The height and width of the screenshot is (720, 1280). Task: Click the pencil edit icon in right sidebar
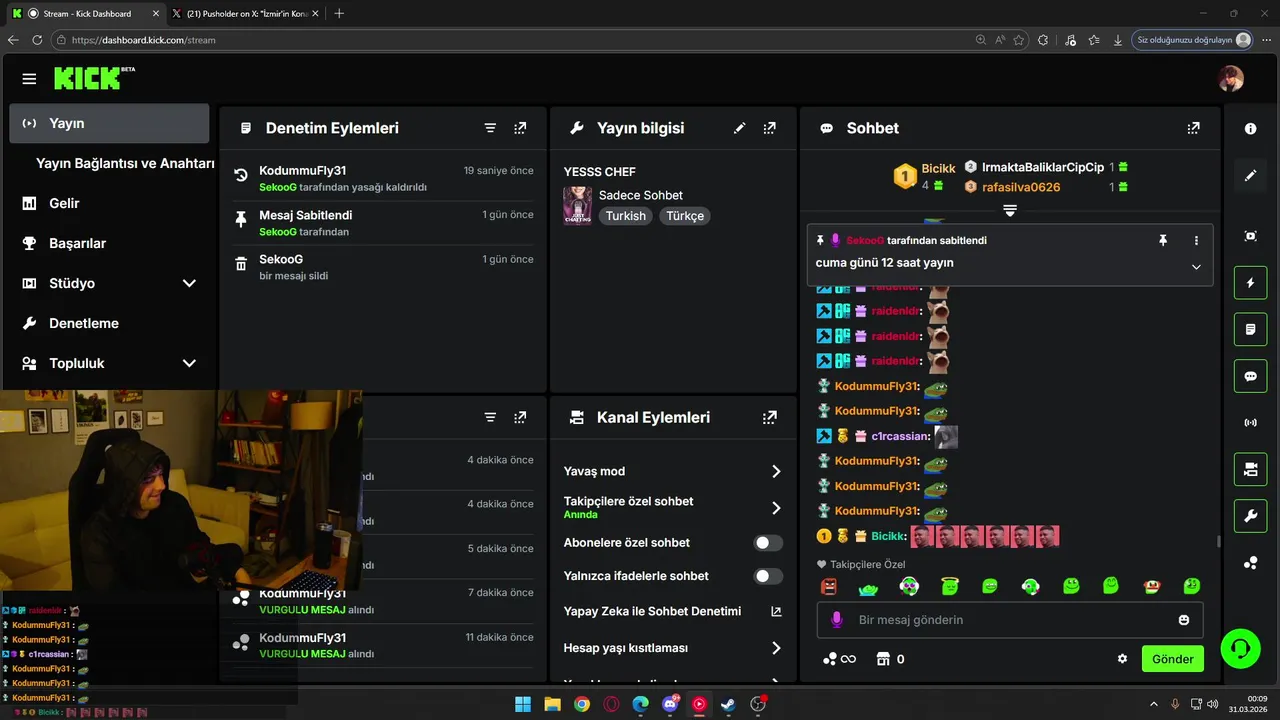click(1250, 175)
